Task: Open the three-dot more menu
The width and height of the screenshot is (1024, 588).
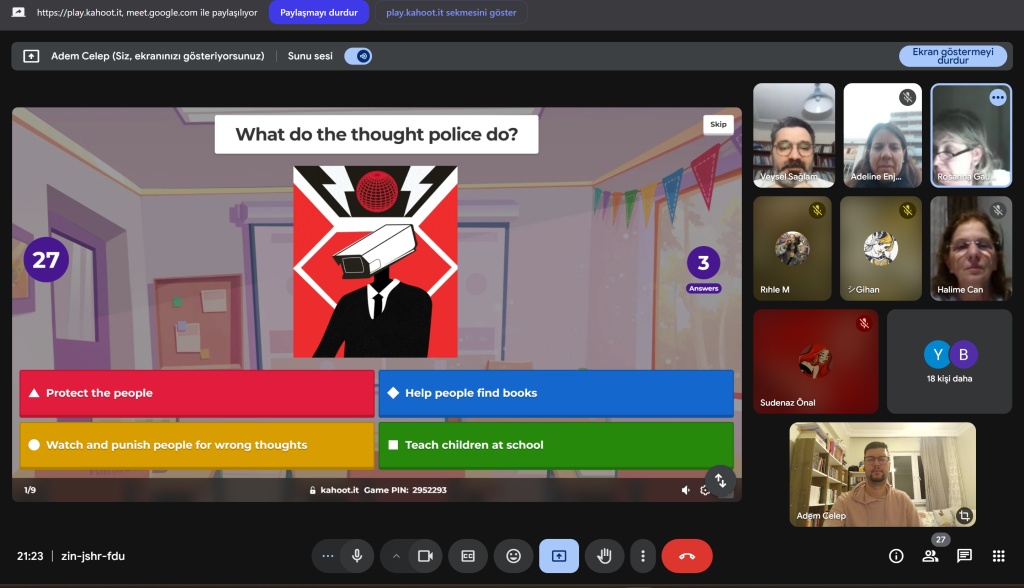Action: (x=643, y=556)
